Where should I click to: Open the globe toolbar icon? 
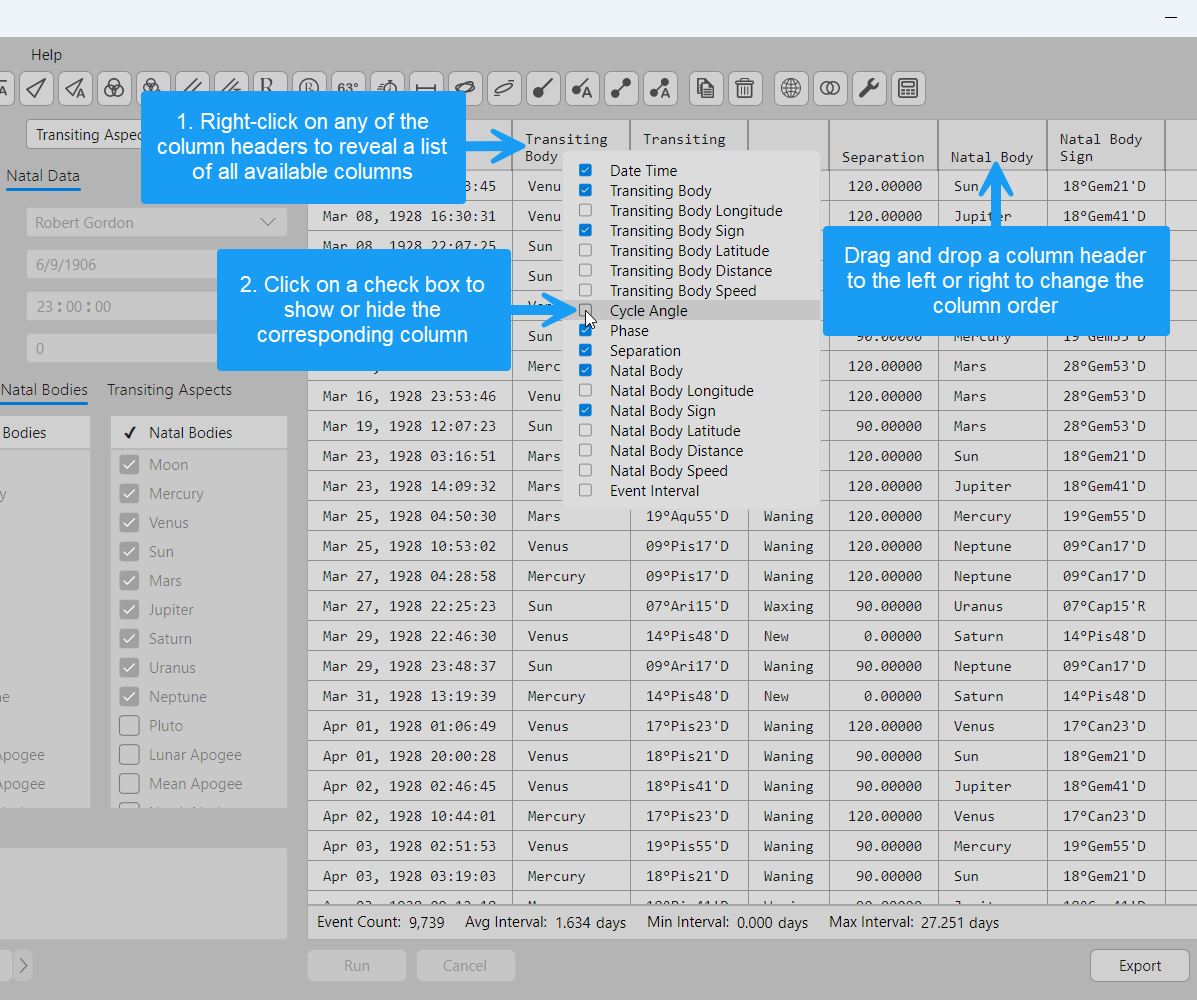tap(791, 89)
